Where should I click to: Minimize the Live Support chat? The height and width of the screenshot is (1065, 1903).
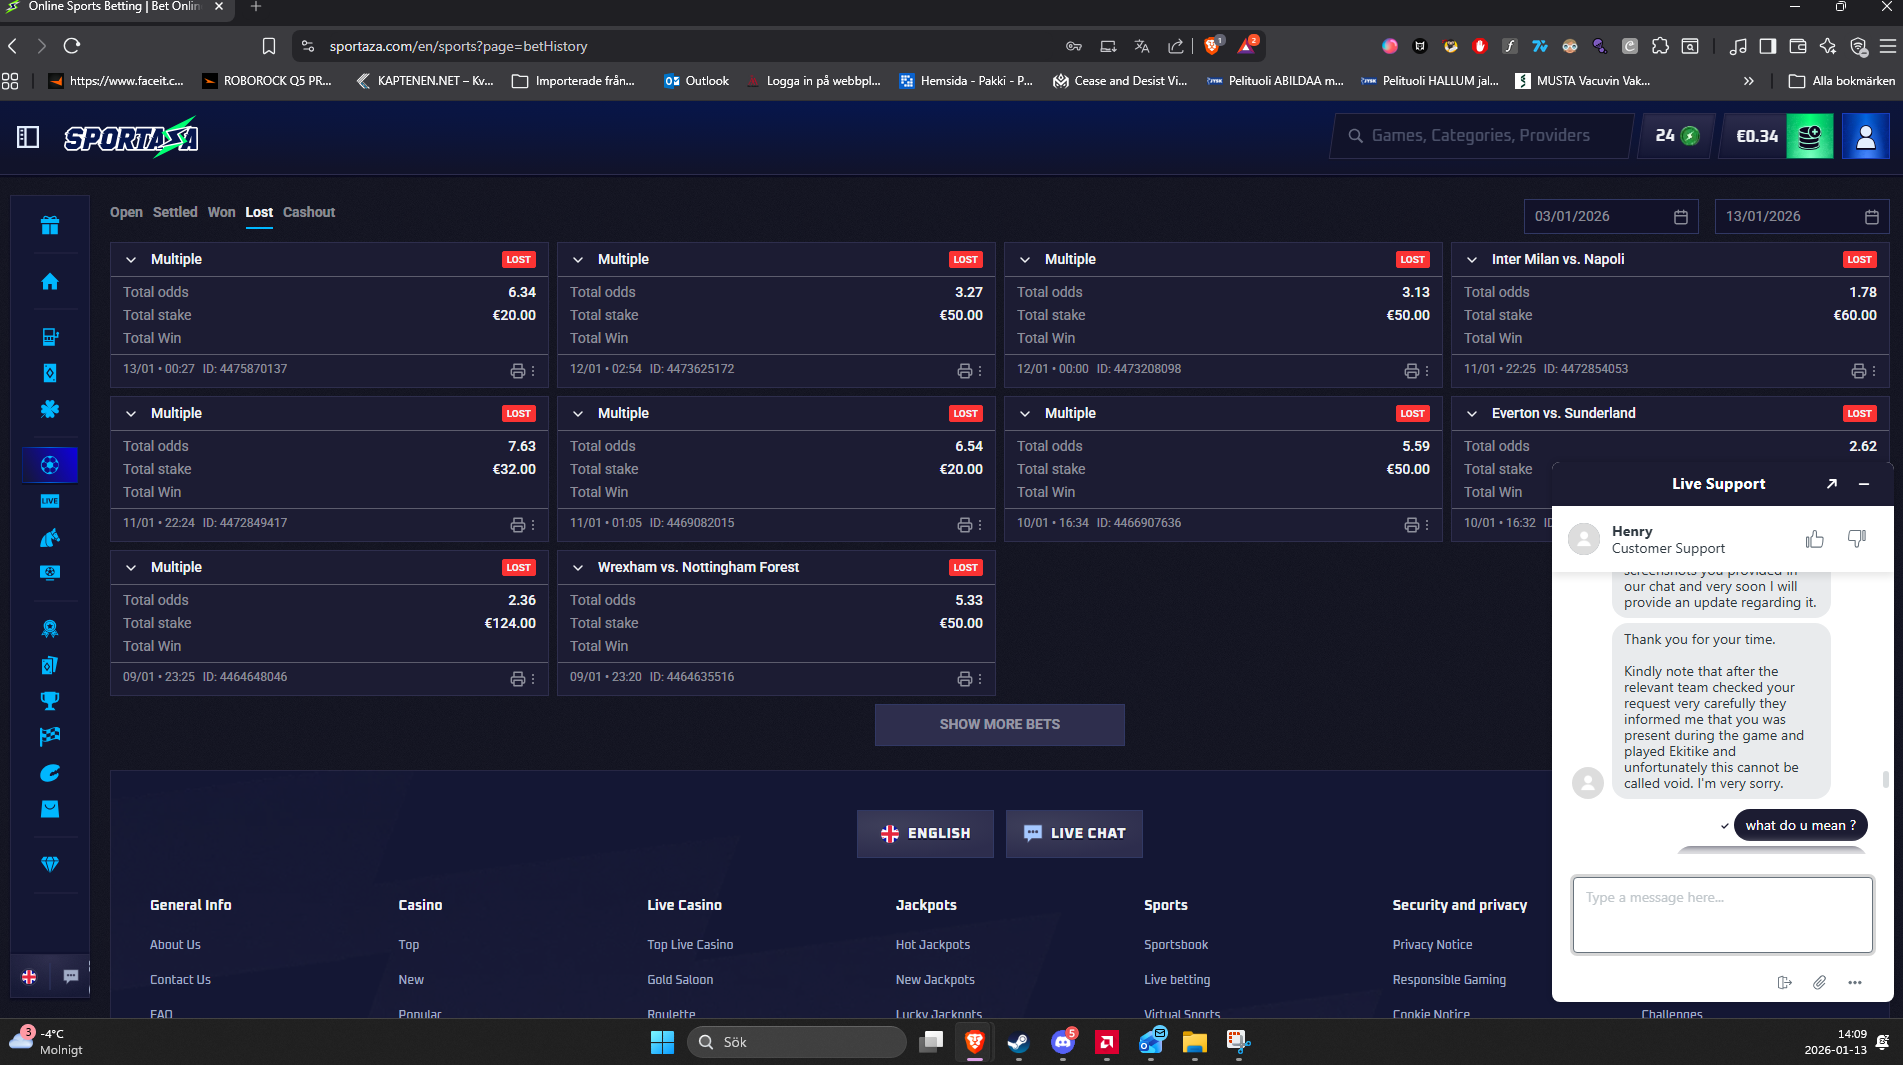pyautogui.click(x=1864, y=484)
